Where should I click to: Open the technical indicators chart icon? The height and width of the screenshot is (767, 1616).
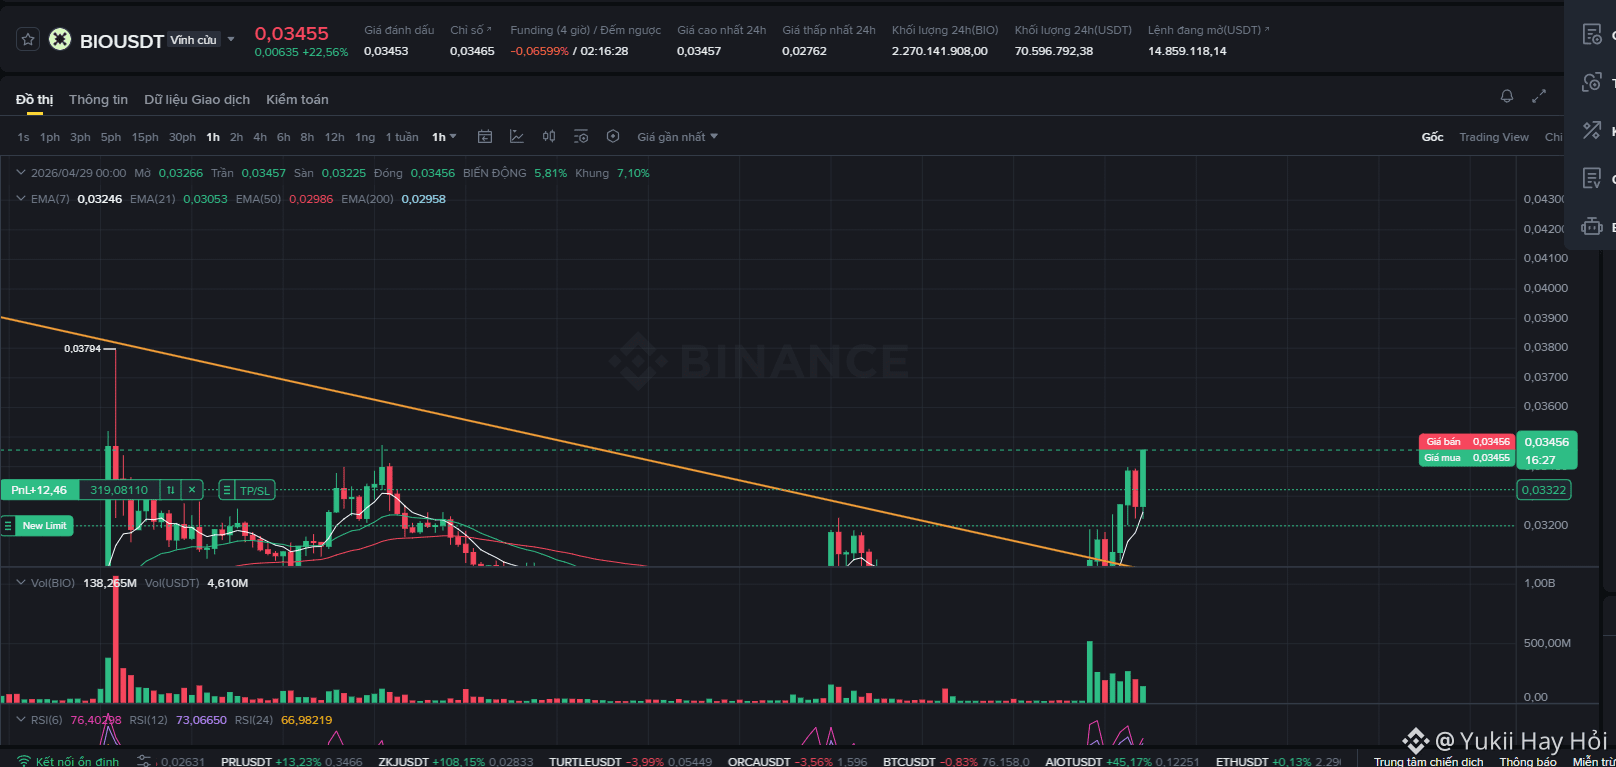(x=517, y=137)
